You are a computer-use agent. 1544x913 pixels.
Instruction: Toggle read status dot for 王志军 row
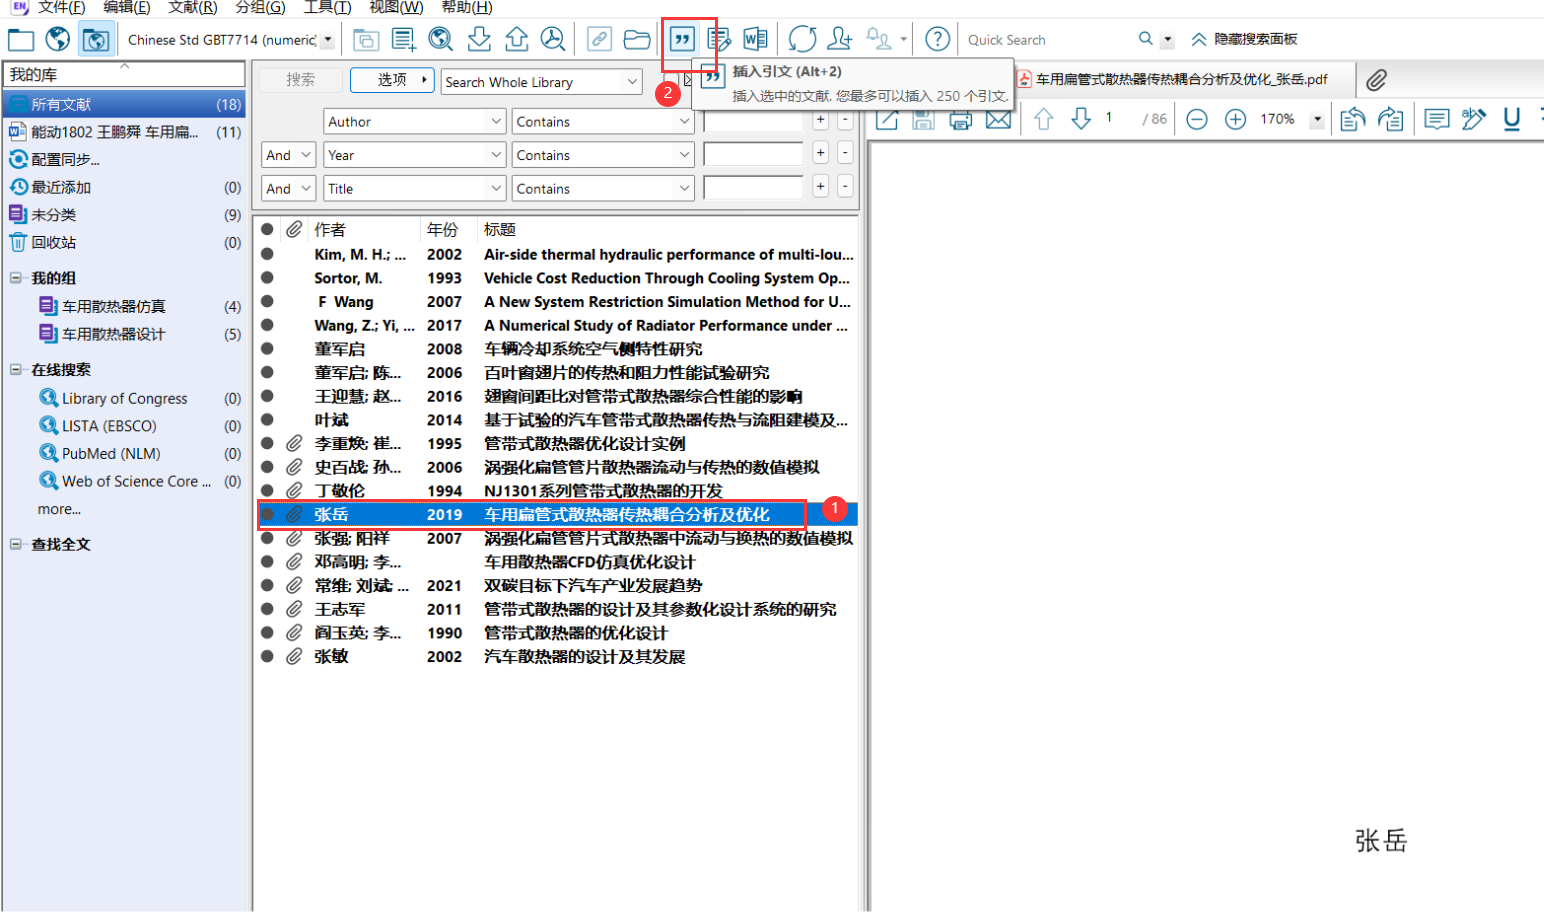[267, 609]
